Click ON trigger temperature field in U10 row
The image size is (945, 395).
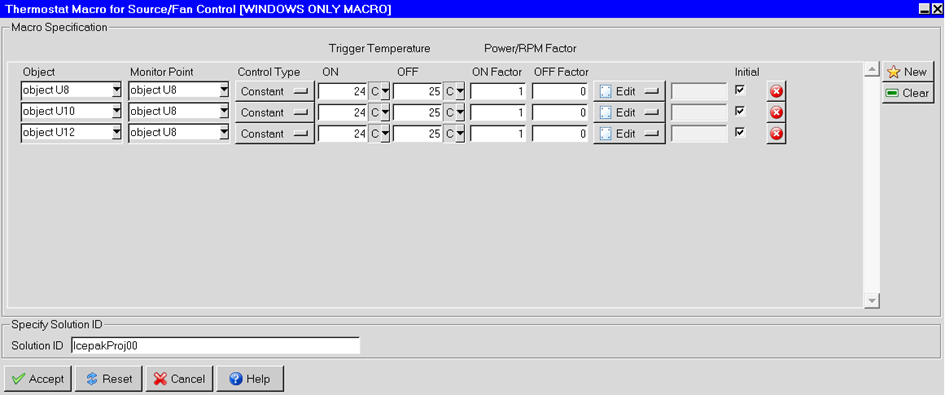(343, 113)
